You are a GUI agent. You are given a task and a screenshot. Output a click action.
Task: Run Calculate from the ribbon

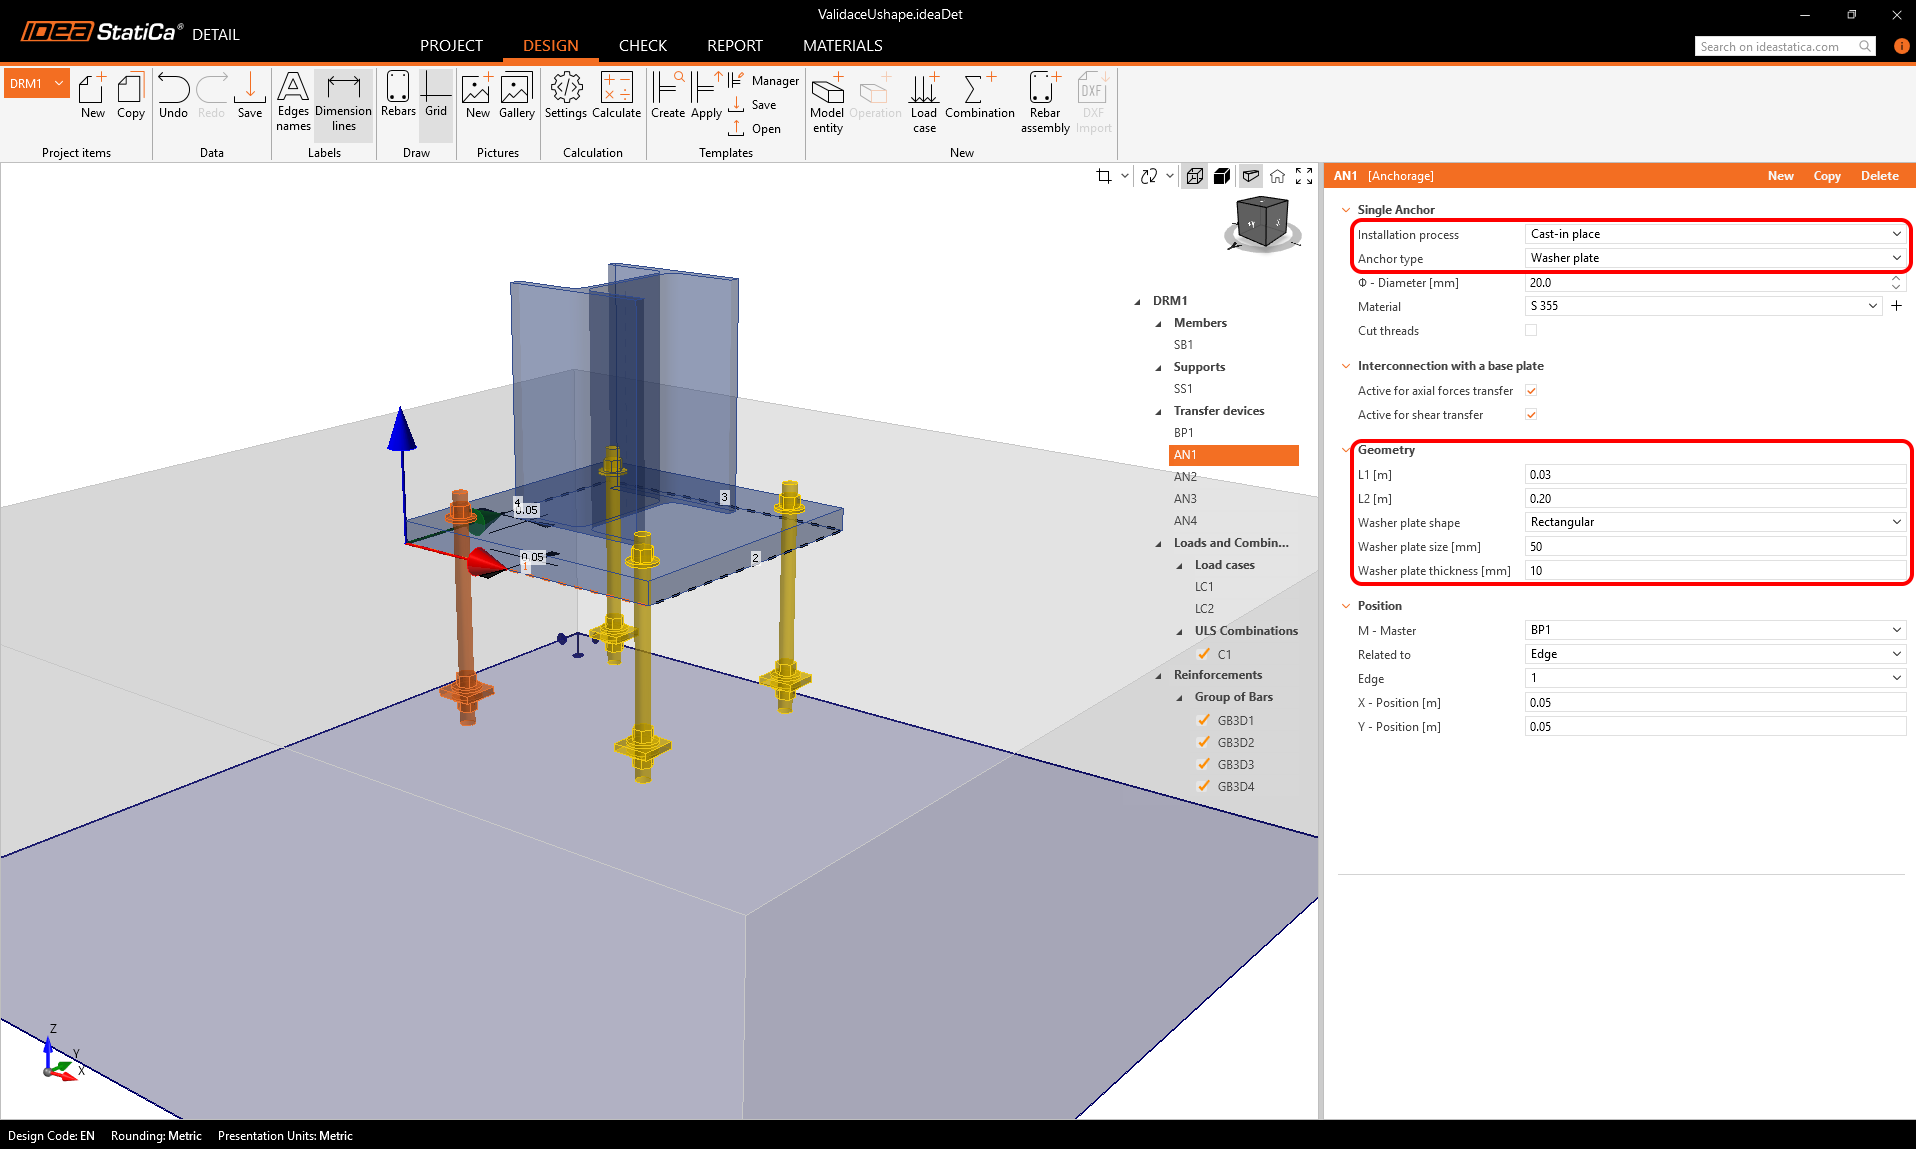616,95
